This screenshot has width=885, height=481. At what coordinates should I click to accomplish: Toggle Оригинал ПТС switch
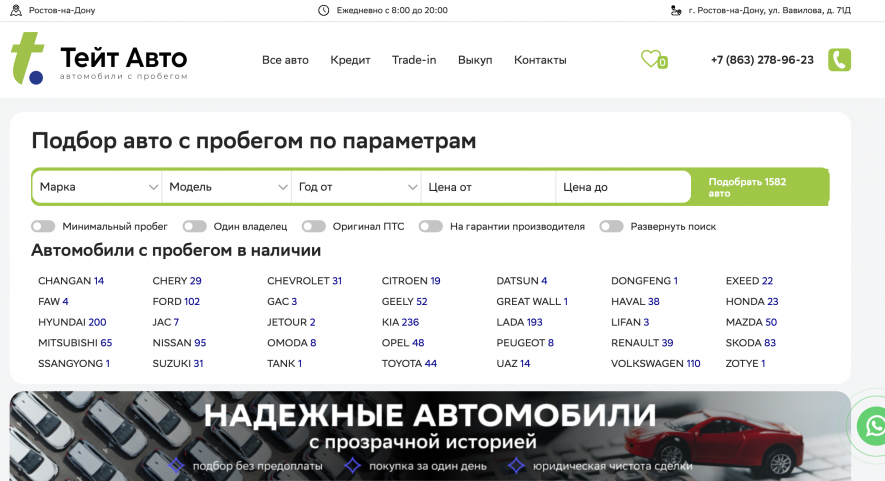click(x=313, y=226)
